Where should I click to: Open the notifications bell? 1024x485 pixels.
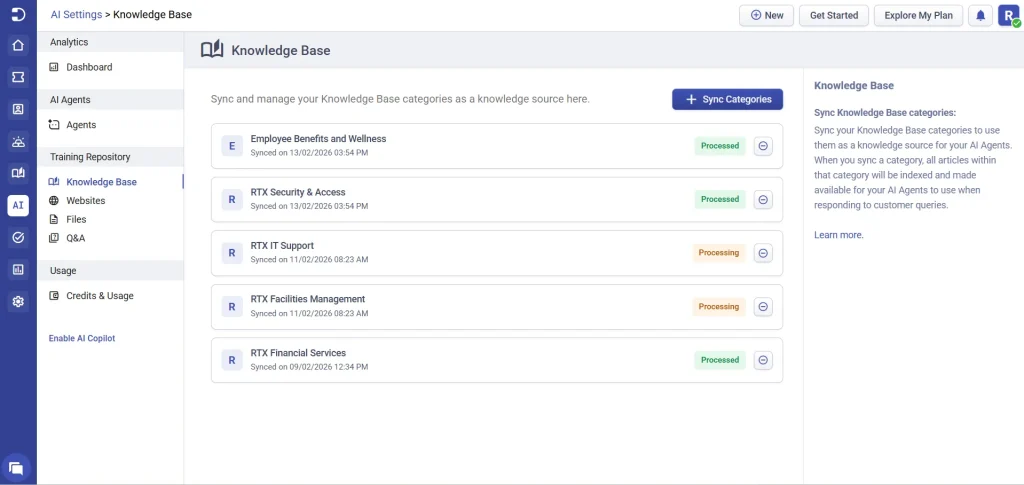click(980, 16)
